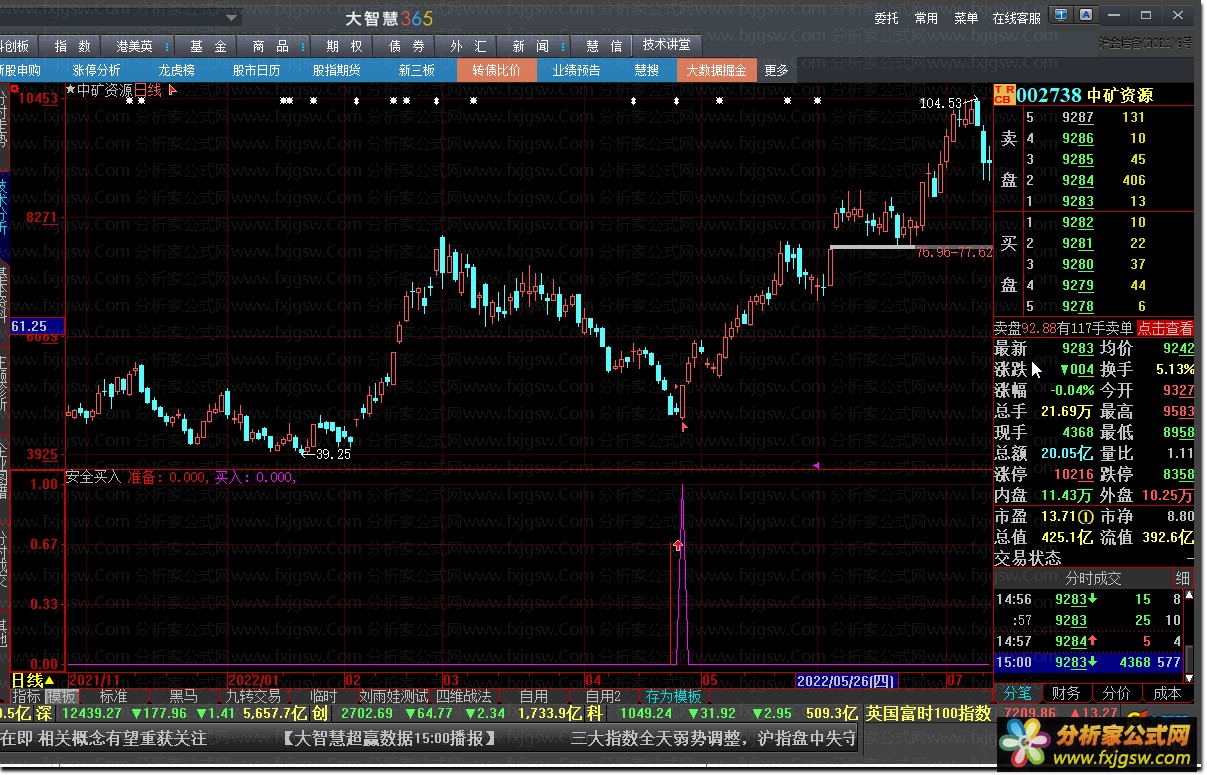Click the TRCB badge beside stock code

1005,95
